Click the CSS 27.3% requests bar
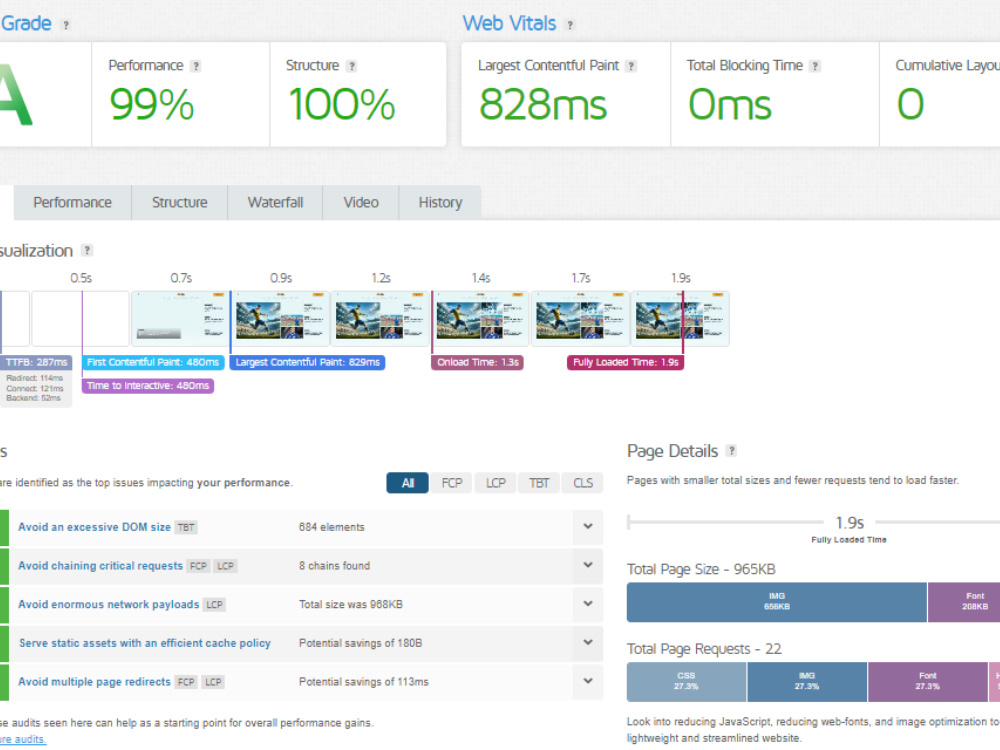Viewport: 1000px width, 750px height. pos(686,681)
